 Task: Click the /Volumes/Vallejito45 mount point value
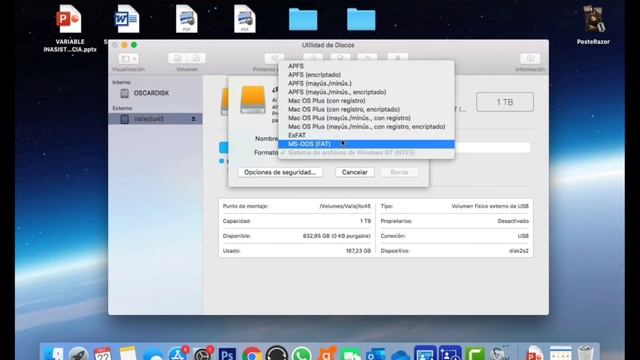(x=345, y=206)
